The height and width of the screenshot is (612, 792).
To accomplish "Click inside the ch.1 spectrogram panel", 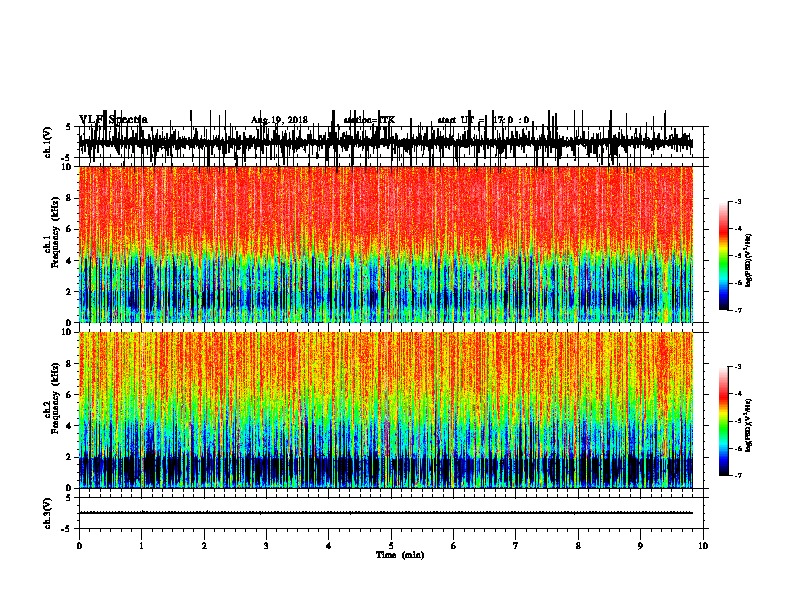I will tap(386, 244).
